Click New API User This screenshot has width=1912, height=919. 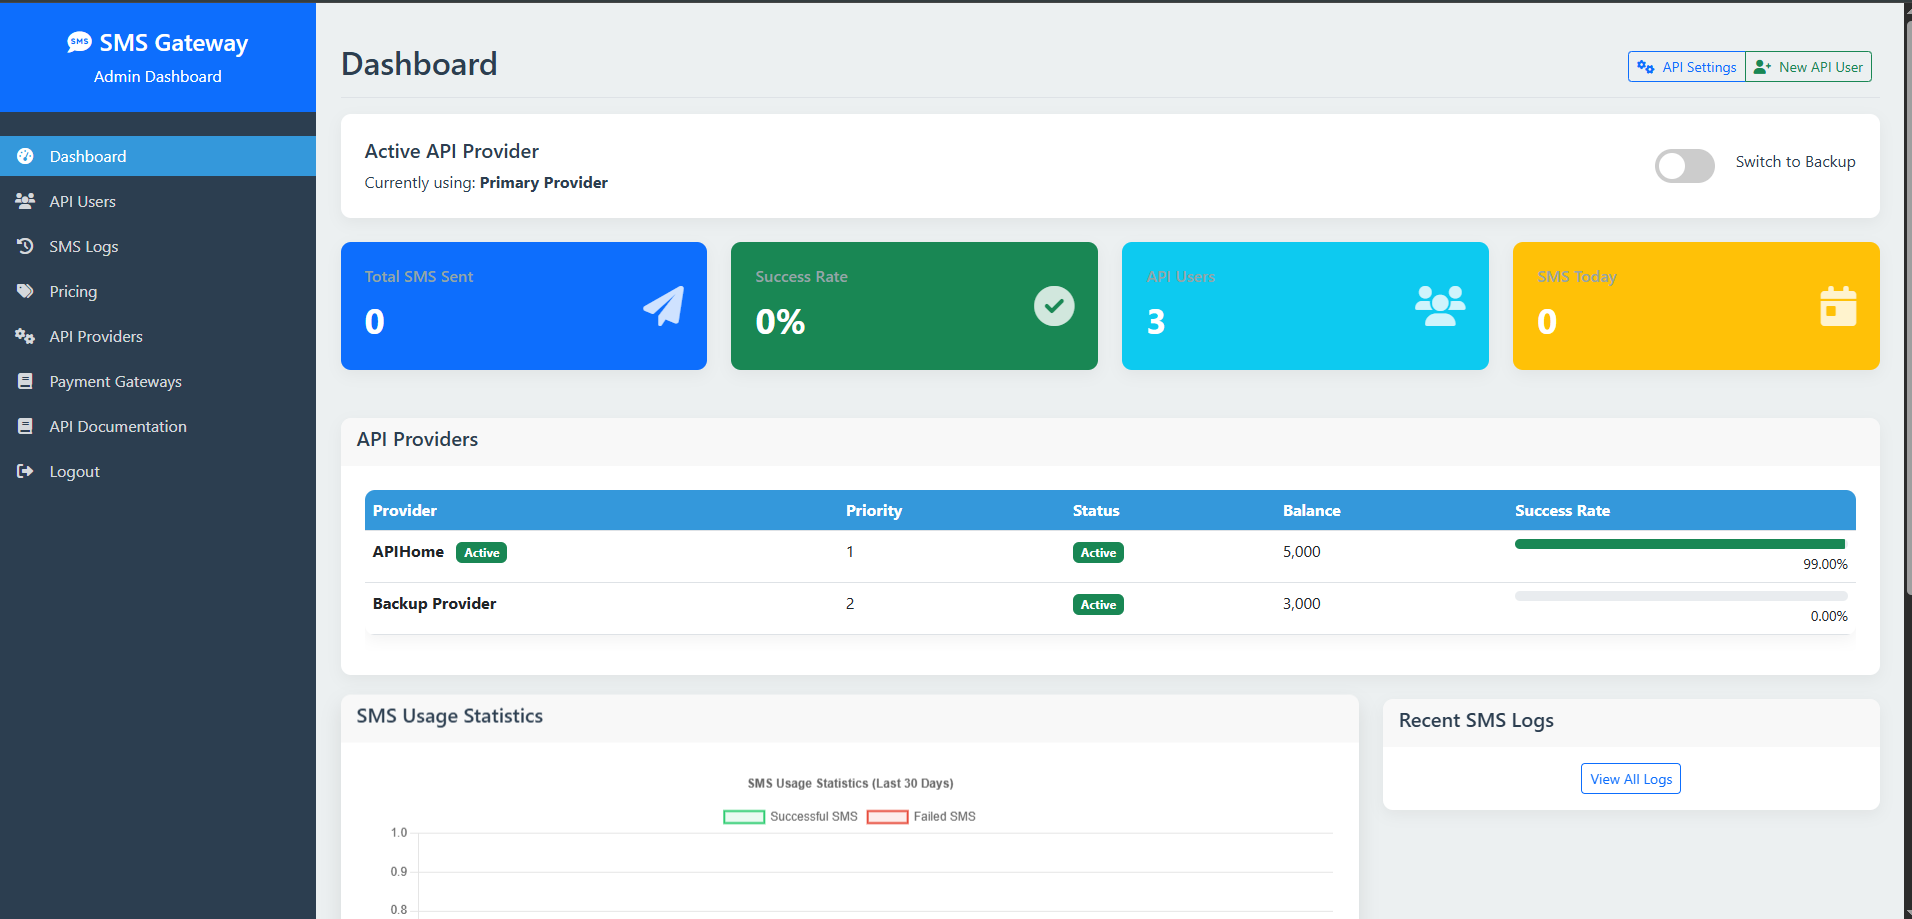point(1808,66)
